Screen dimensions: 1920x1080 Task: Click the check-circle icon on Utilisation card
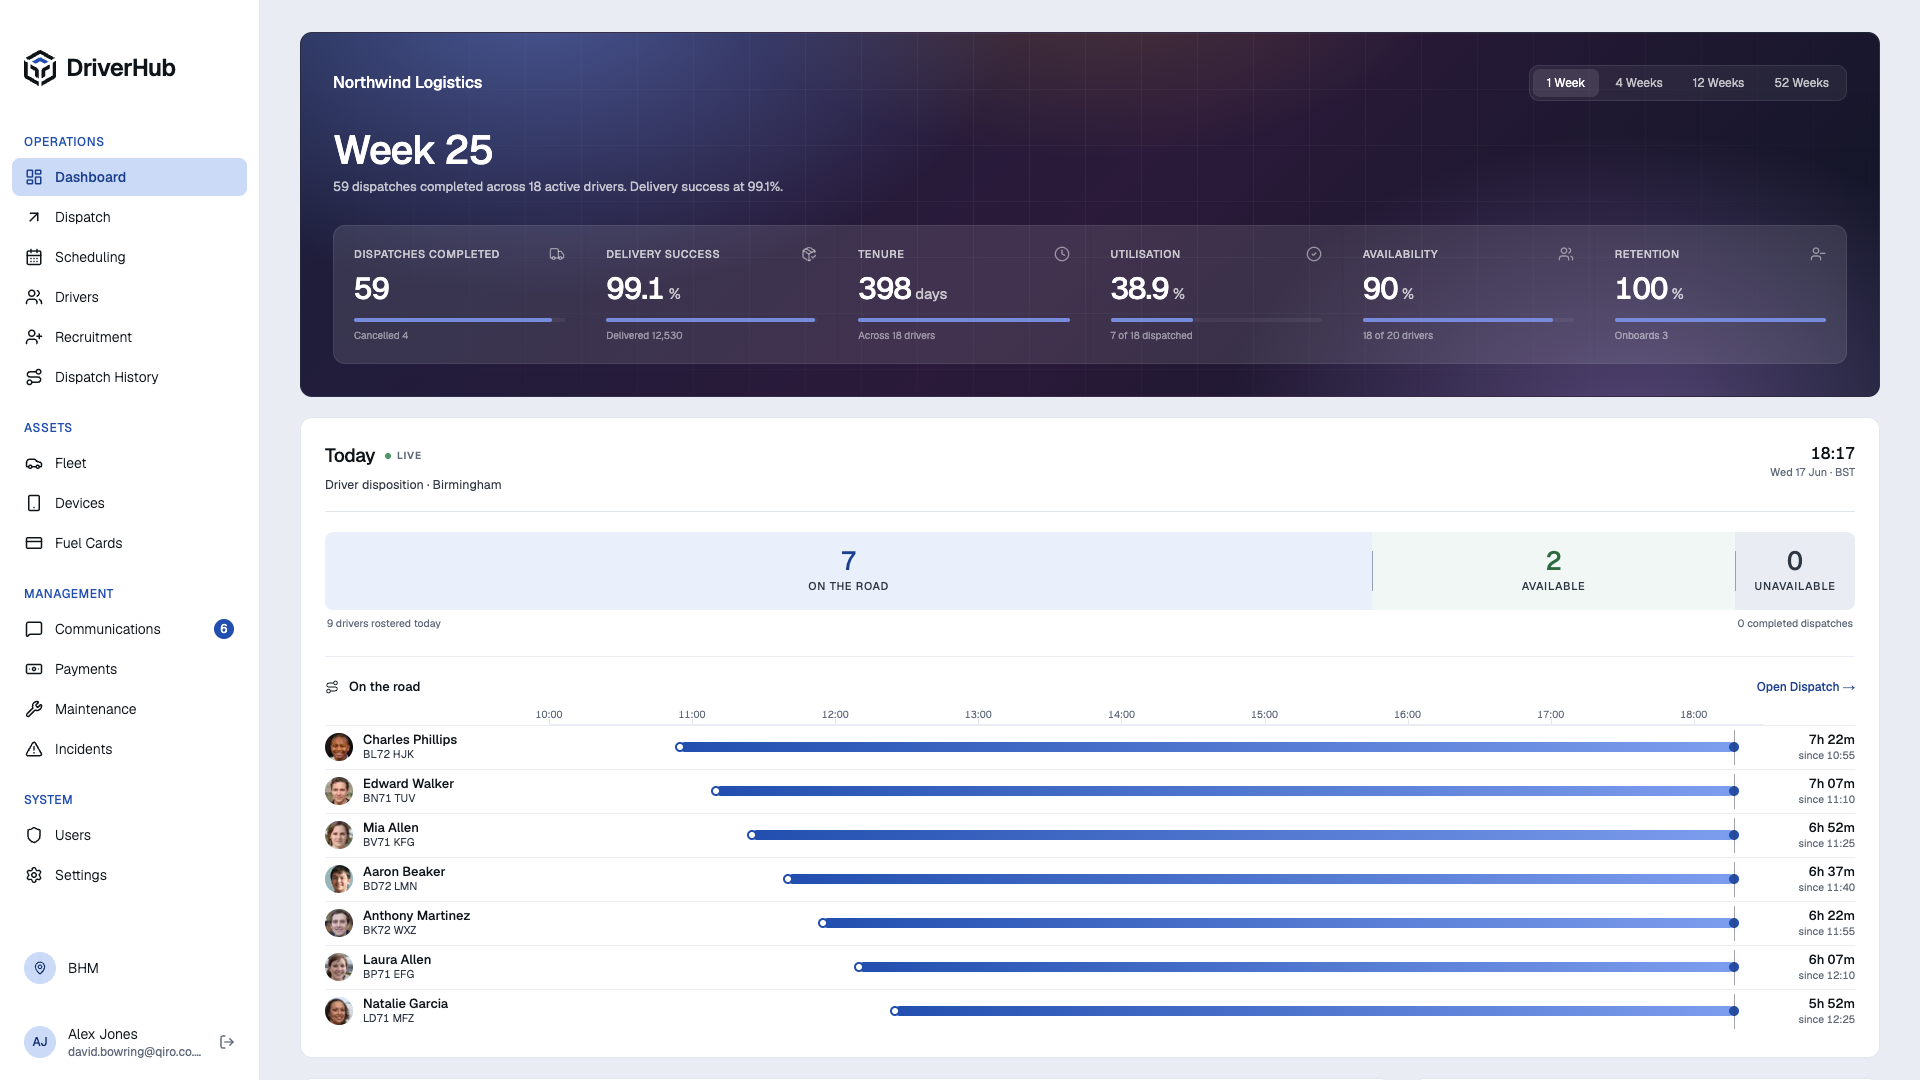click(1314, 254)
